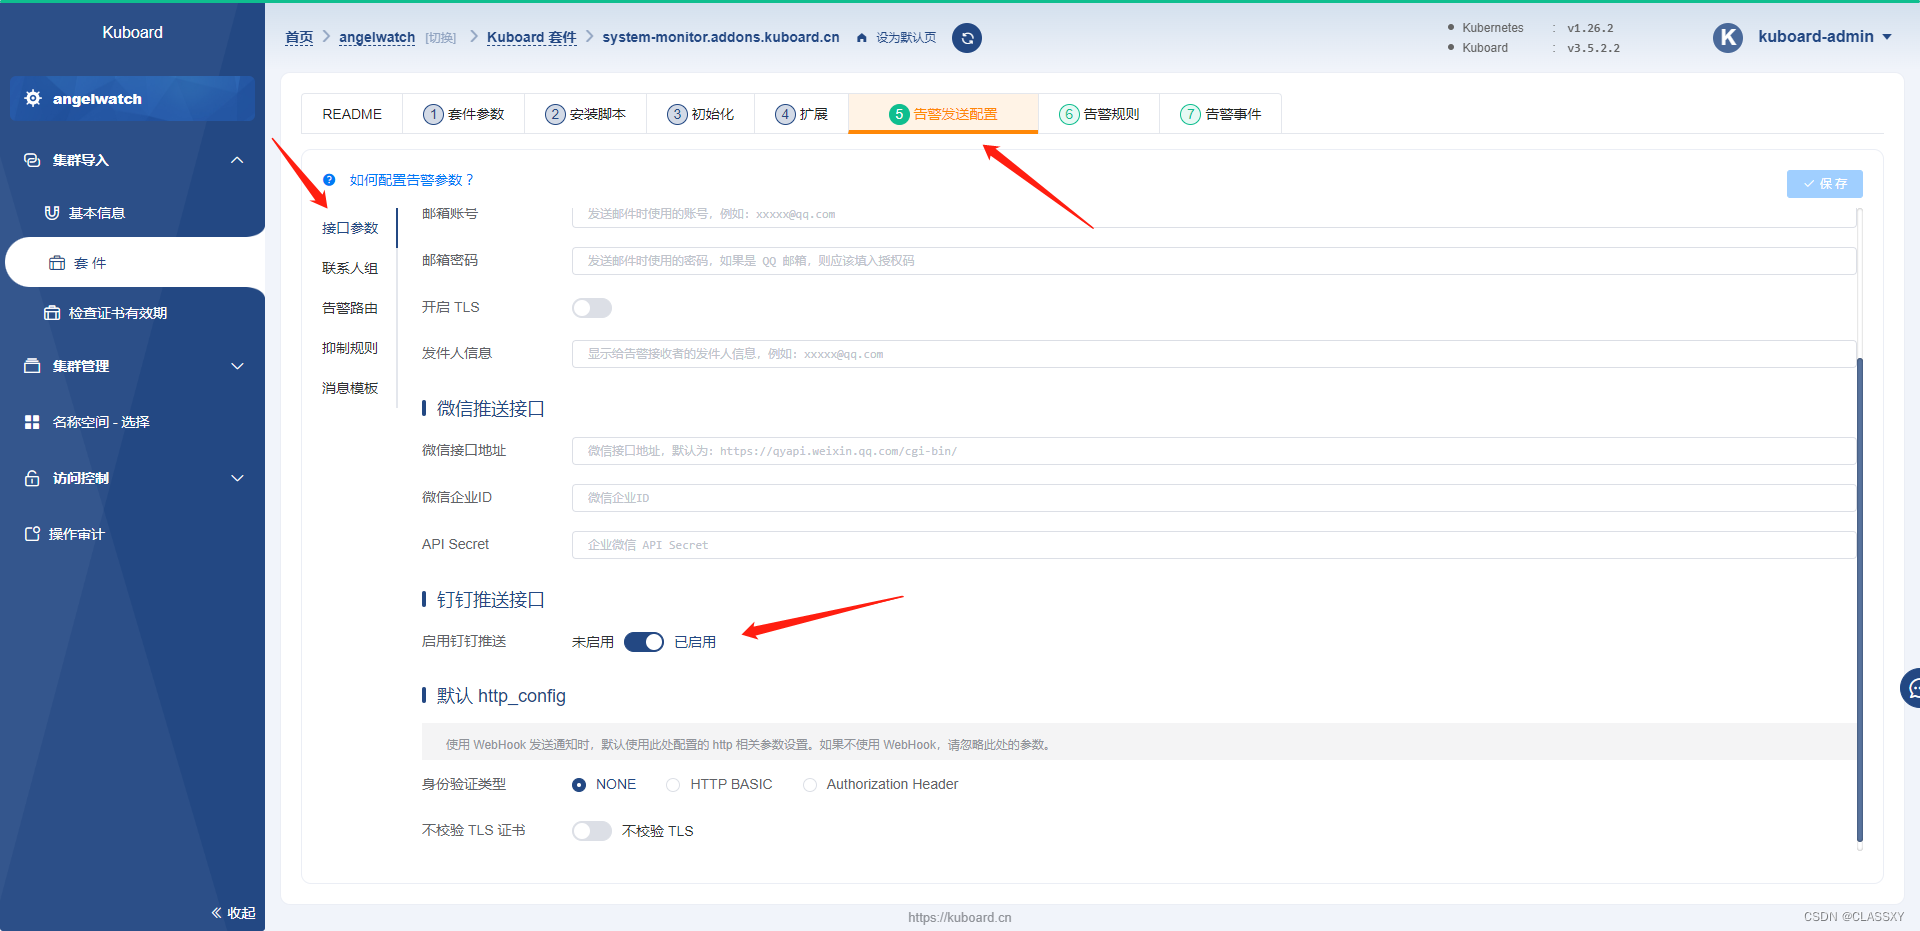Expand the 集群管理 menu chevron

(237, 366)
